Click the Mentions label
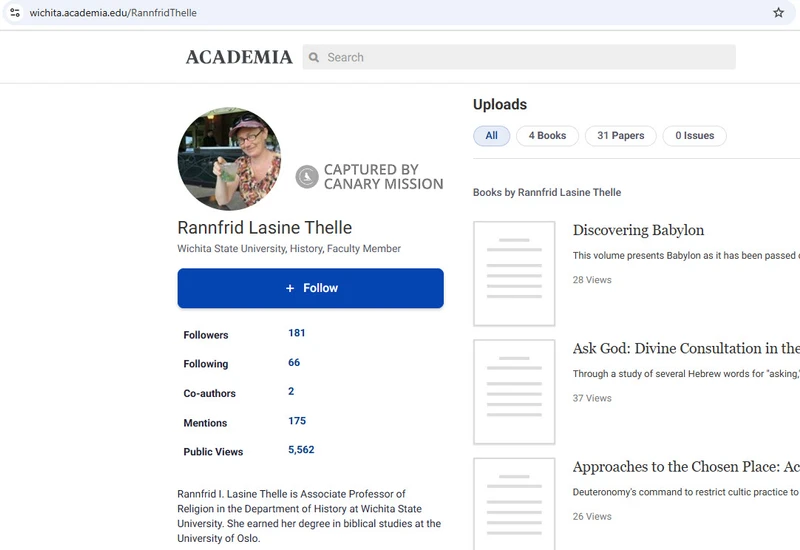The height and width of the screenshot is (550, 800). 205,423
